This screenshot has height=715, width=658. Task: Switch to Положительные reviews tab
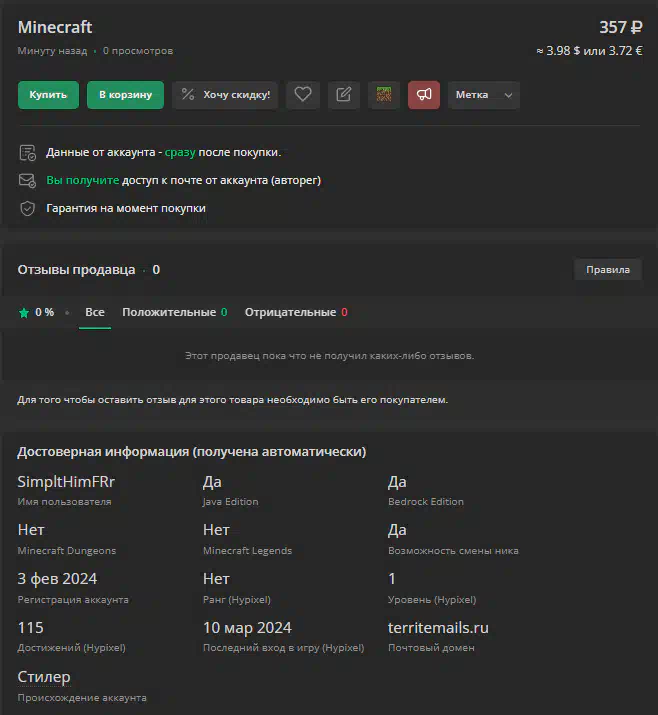(175, 312)
